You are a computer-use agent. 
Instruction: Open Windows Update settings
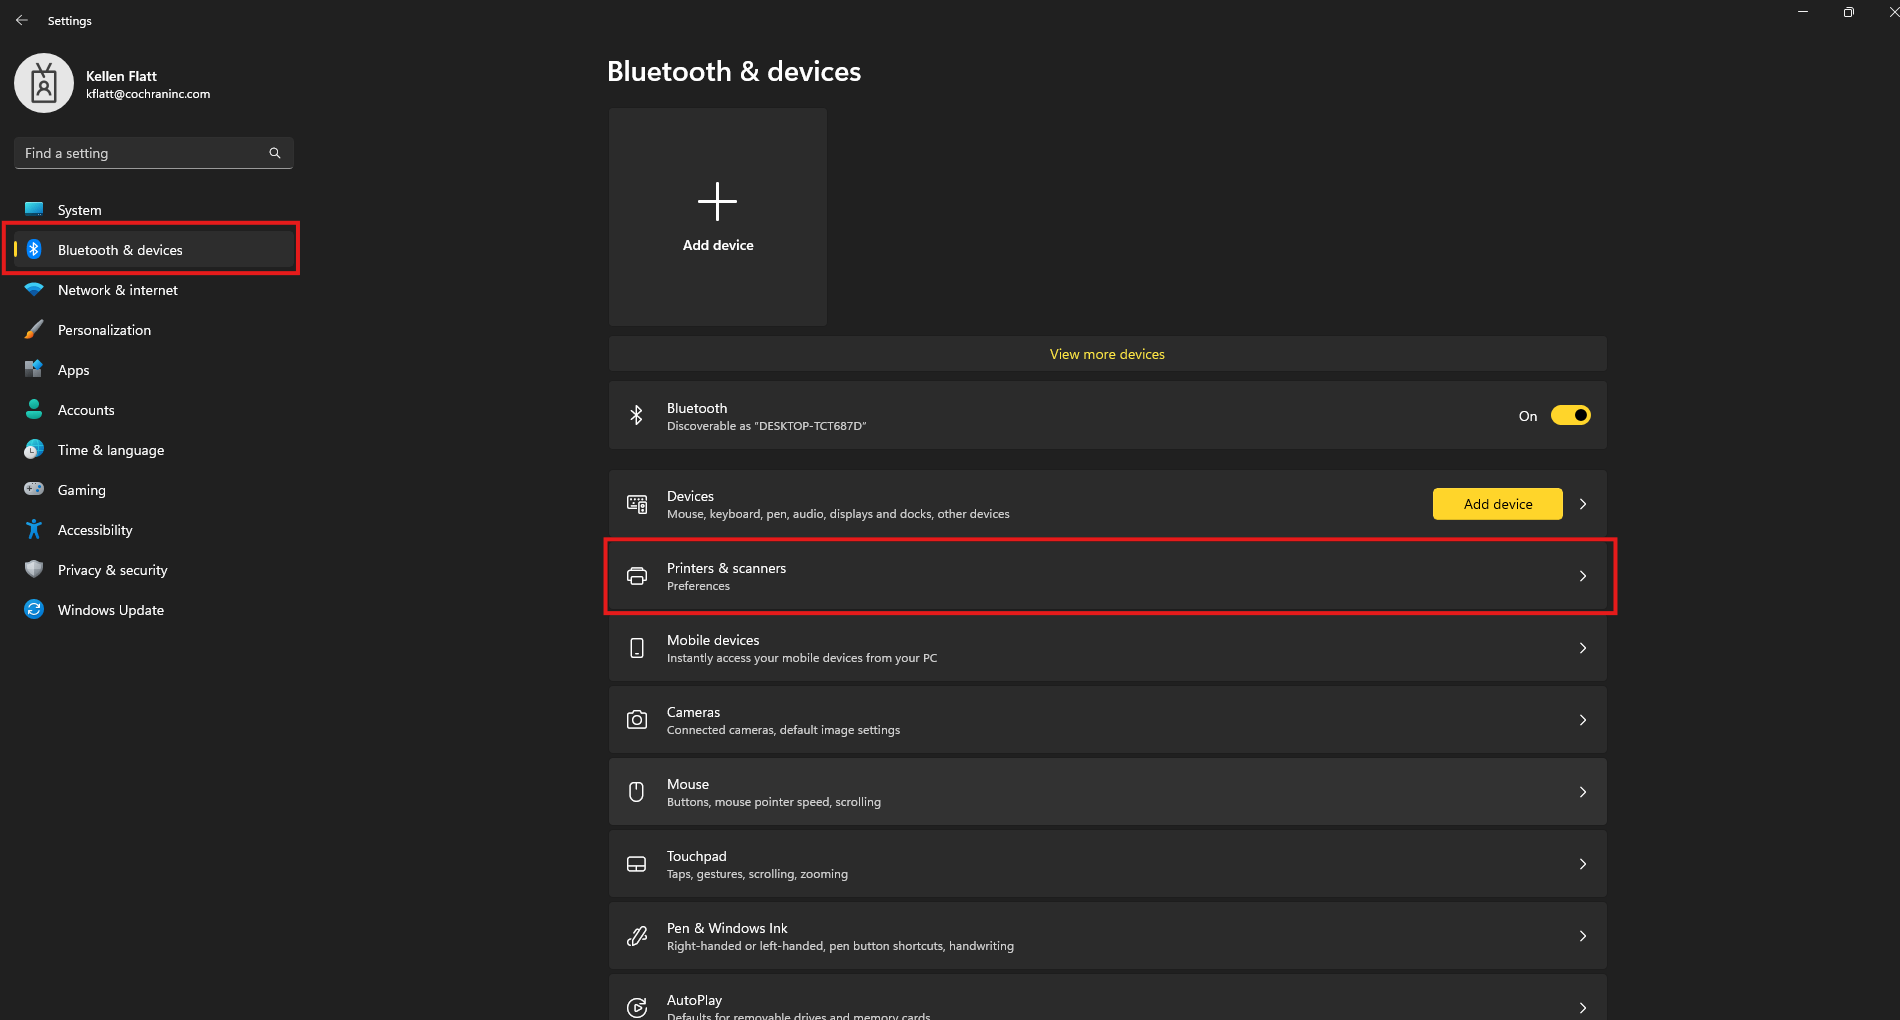[154, 610]
